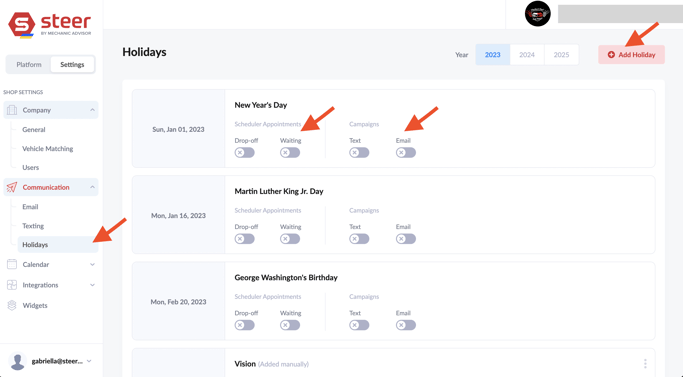This screenshot has width=683, height=377.
Task: Click the Martin Luther King Jr. Day title
Action: click(279, 191)
